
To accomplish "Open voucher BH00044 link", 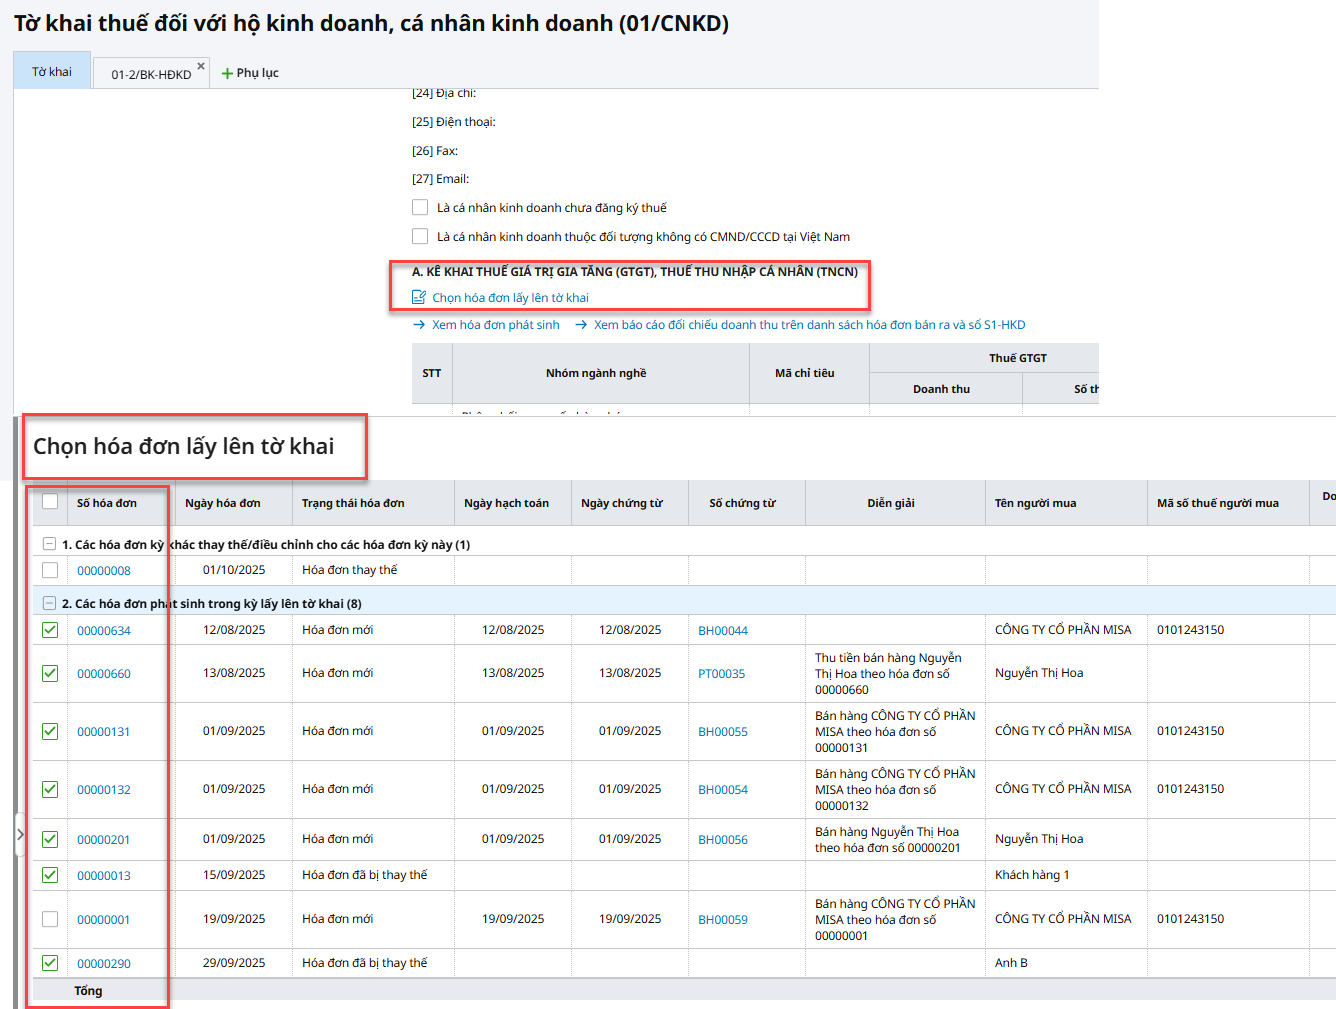I will pyautogui.click(x=723, y=631).
